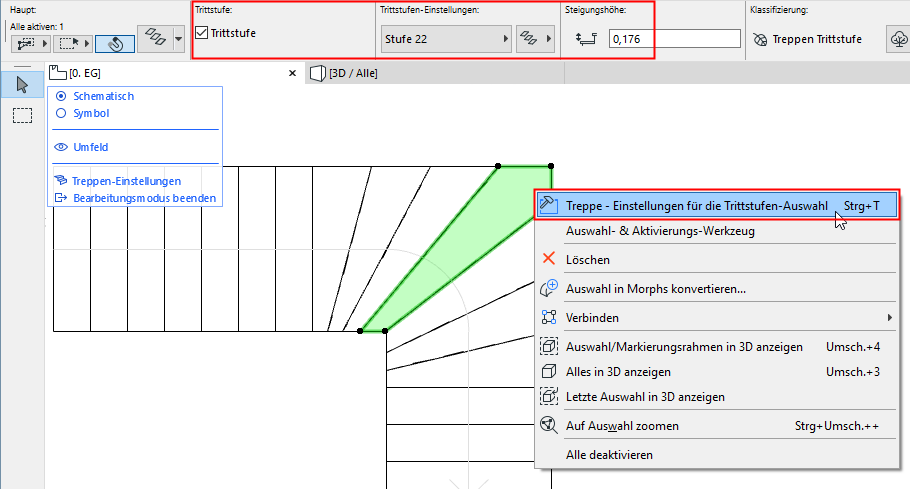Viewport: 910px width, 489px height.
Task: Click the Schematisch label text
Action: [x=103, y=96]
